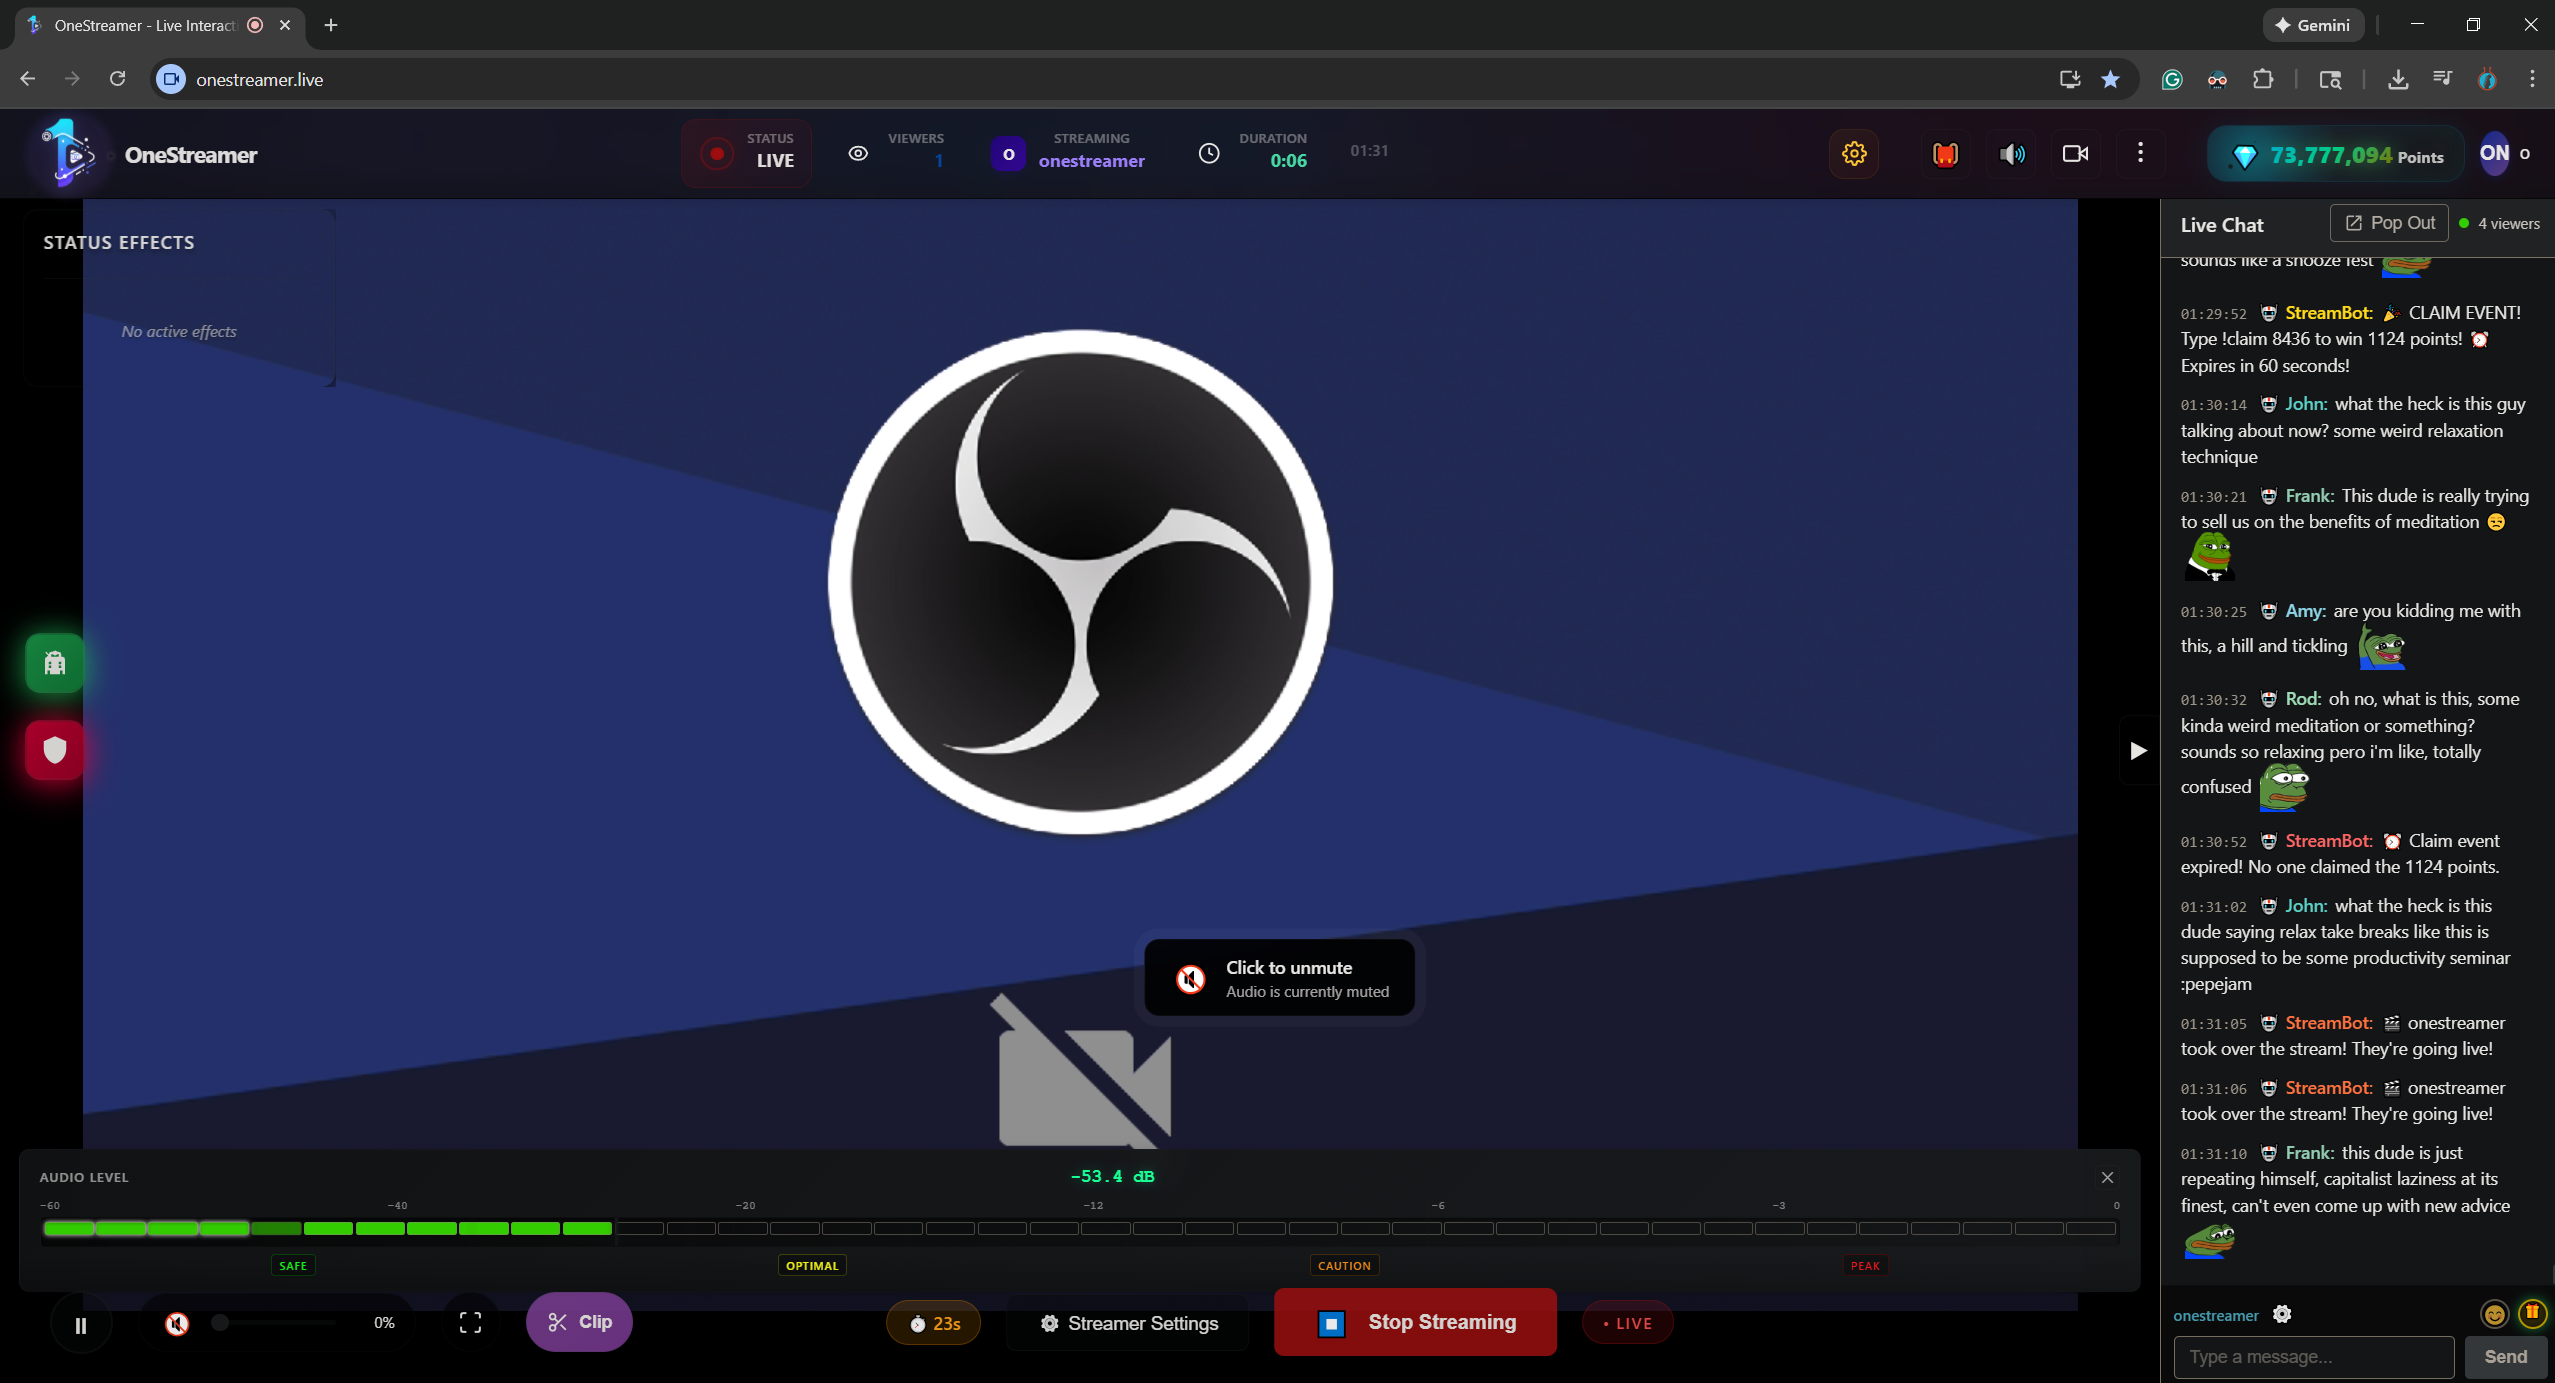Unmute audio via bottom-bar muted speaker icon
Screen dimensions: 2555x1383
[177, 1324]
